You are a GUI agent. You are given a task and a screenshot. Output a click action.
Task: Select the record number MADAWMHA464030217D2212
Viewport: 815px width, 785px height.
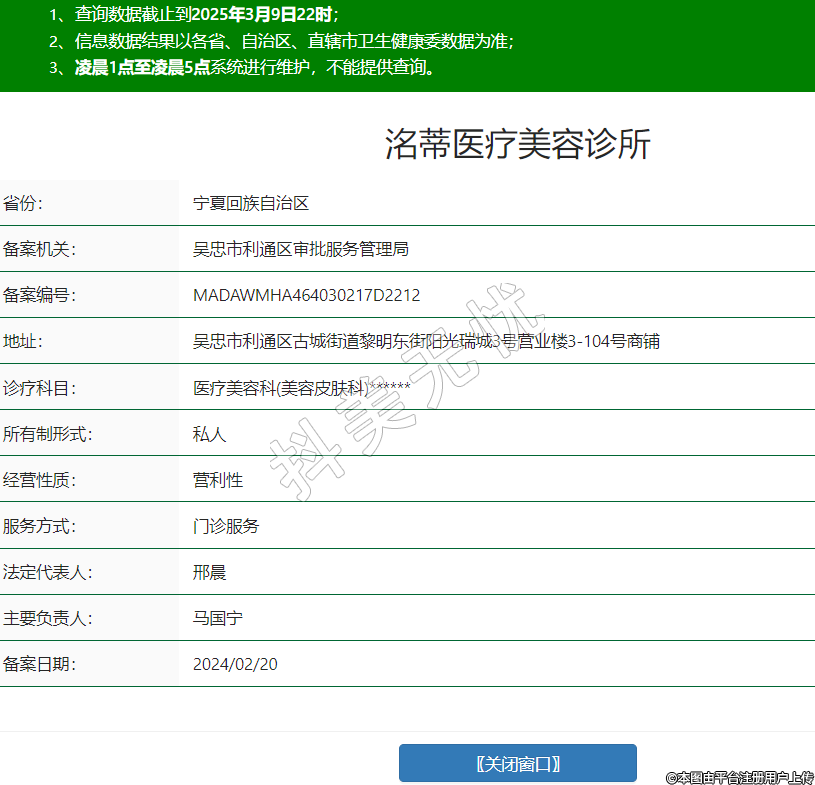pos(306,295)
